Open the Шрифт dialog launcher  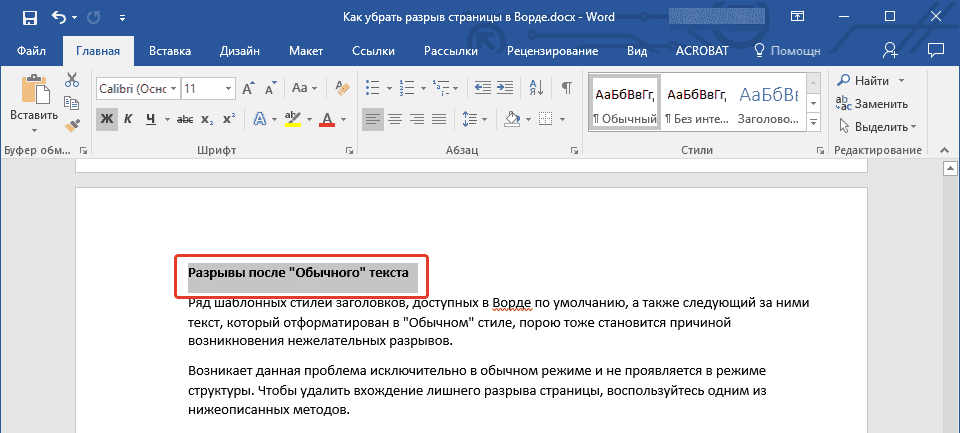click(x=350, y=150)
